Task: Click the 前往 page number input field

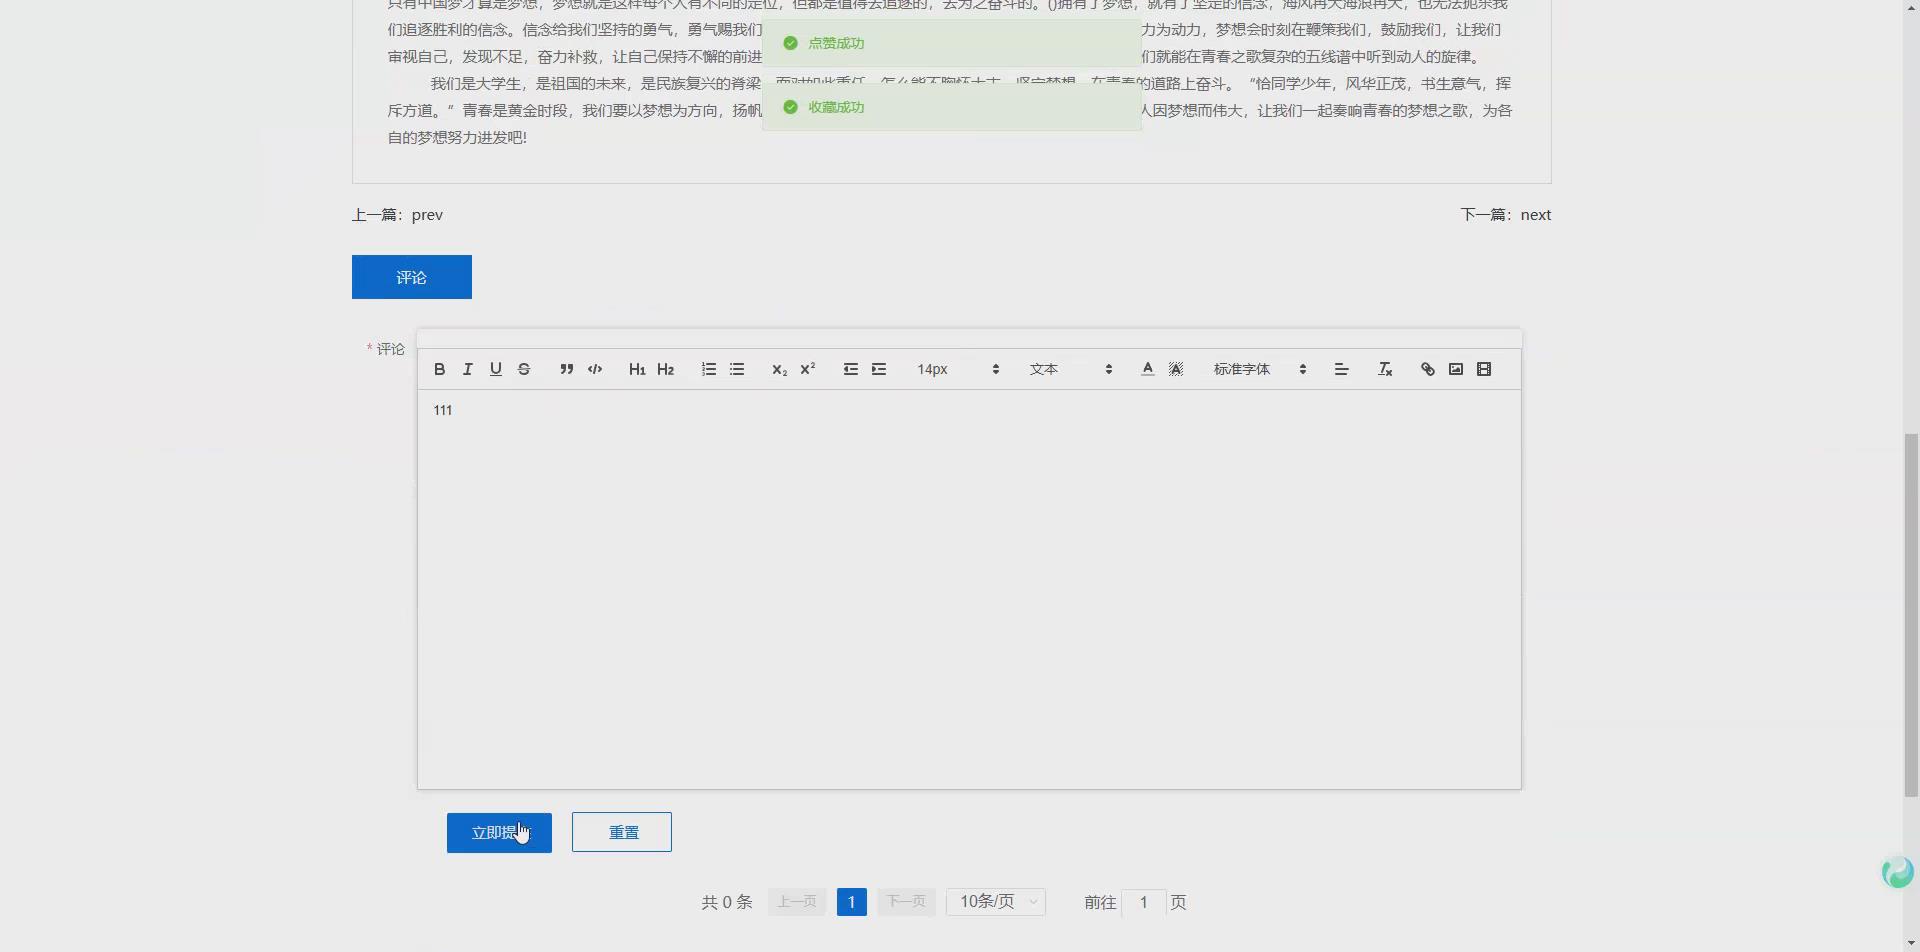Action: (1144, 902)
